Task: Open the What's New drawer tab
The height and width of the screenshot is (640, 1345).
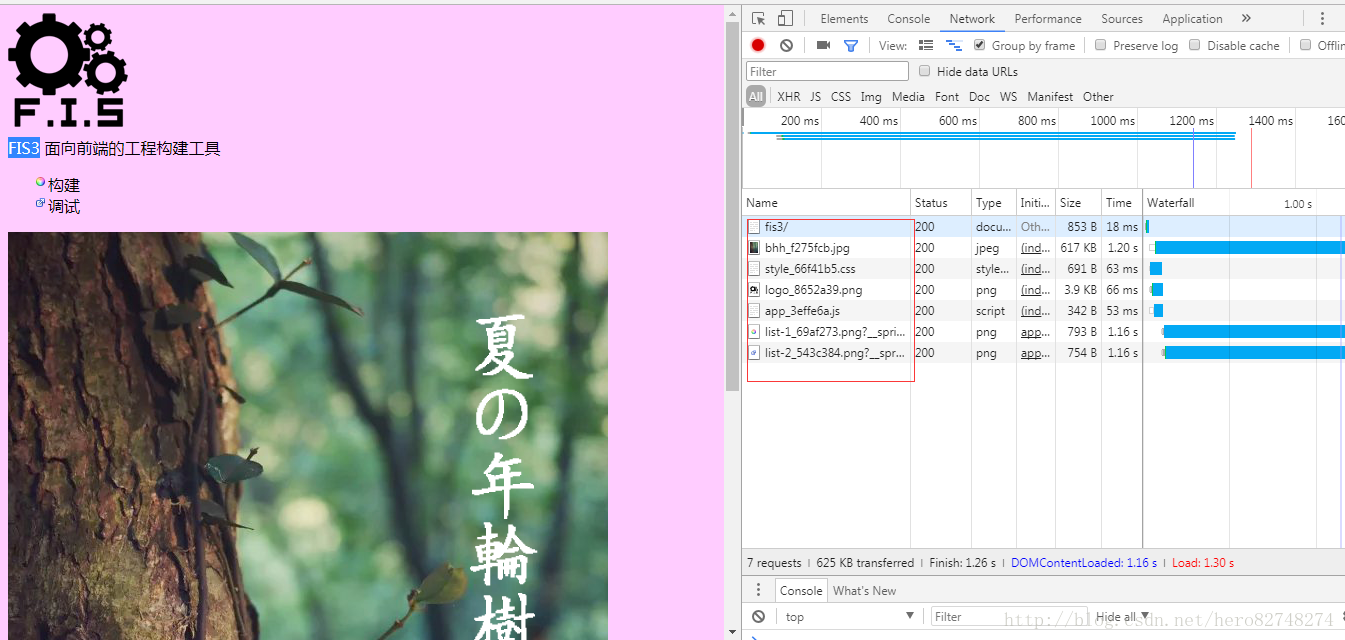Action: click(864, 590)
